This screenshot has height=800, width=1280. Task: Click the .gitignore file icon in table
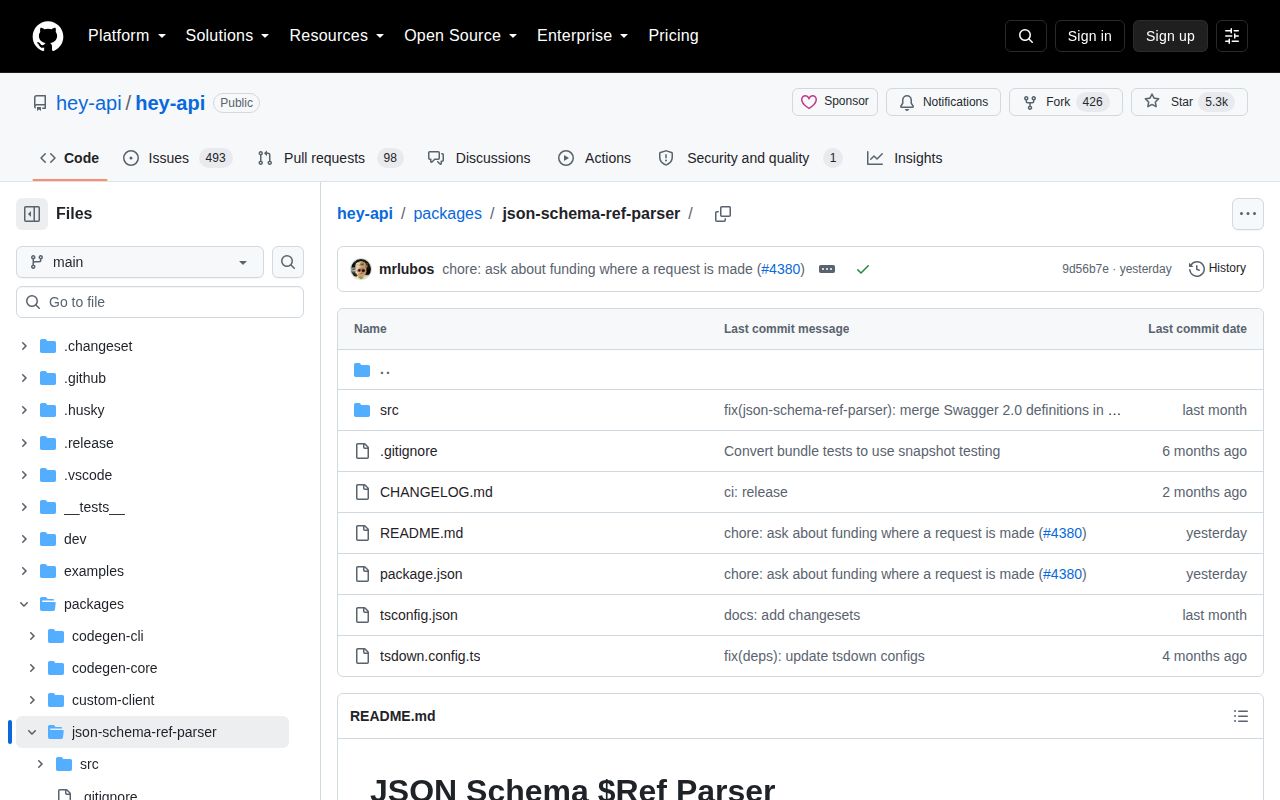coord(362,451)
